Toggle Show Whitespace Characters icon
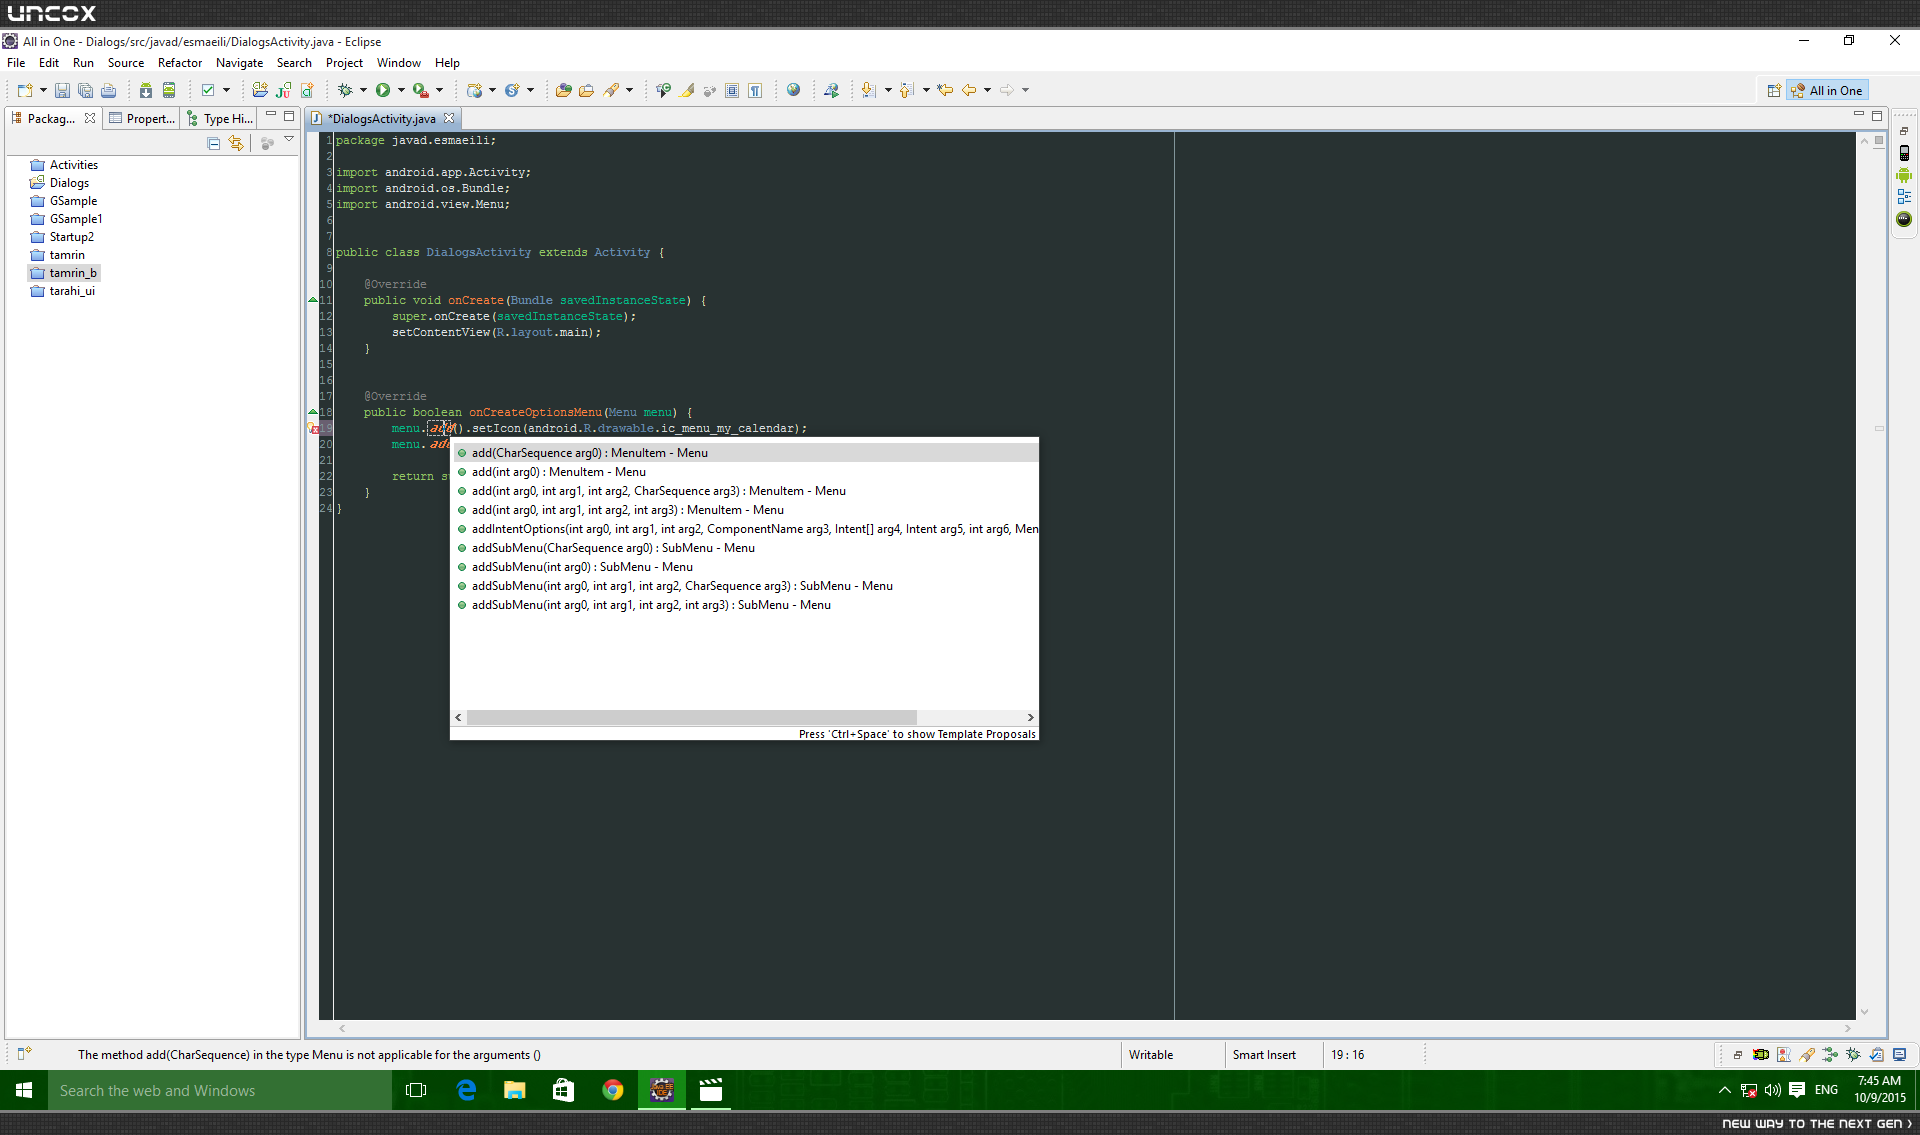The width and height of the screenshot is (1920, 1135). click(x=755, y=90)
